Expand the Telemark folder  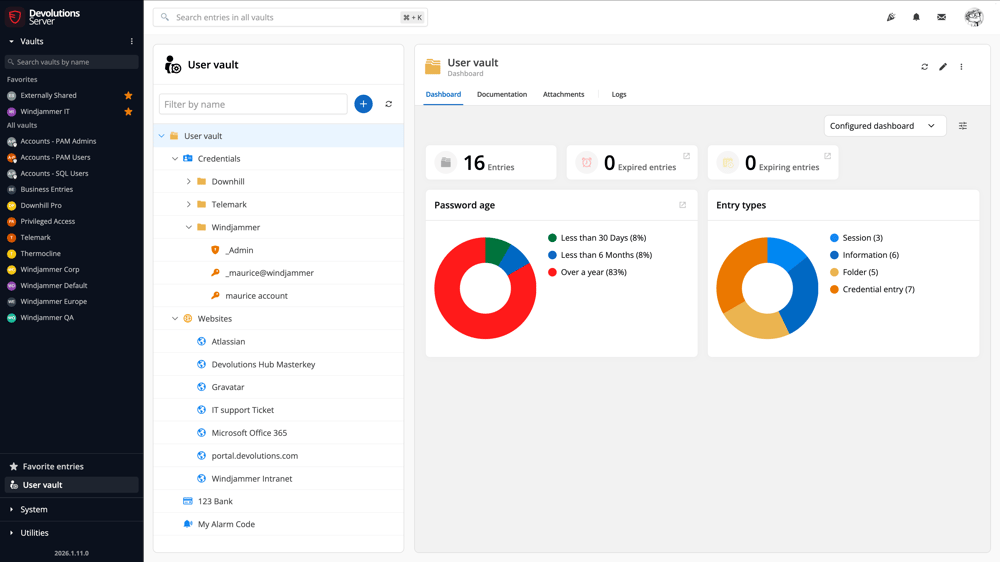point(189,205)
